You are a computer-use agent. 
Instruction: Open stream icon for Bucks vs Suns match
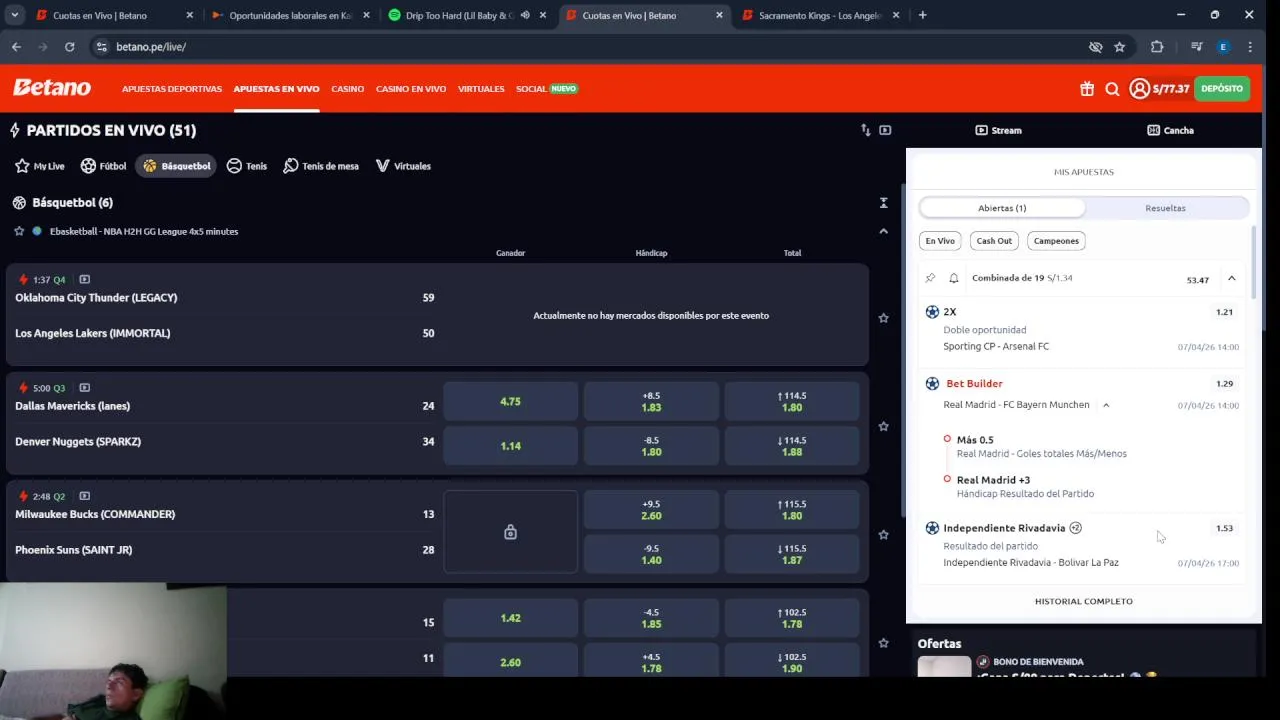coord(84,496)
